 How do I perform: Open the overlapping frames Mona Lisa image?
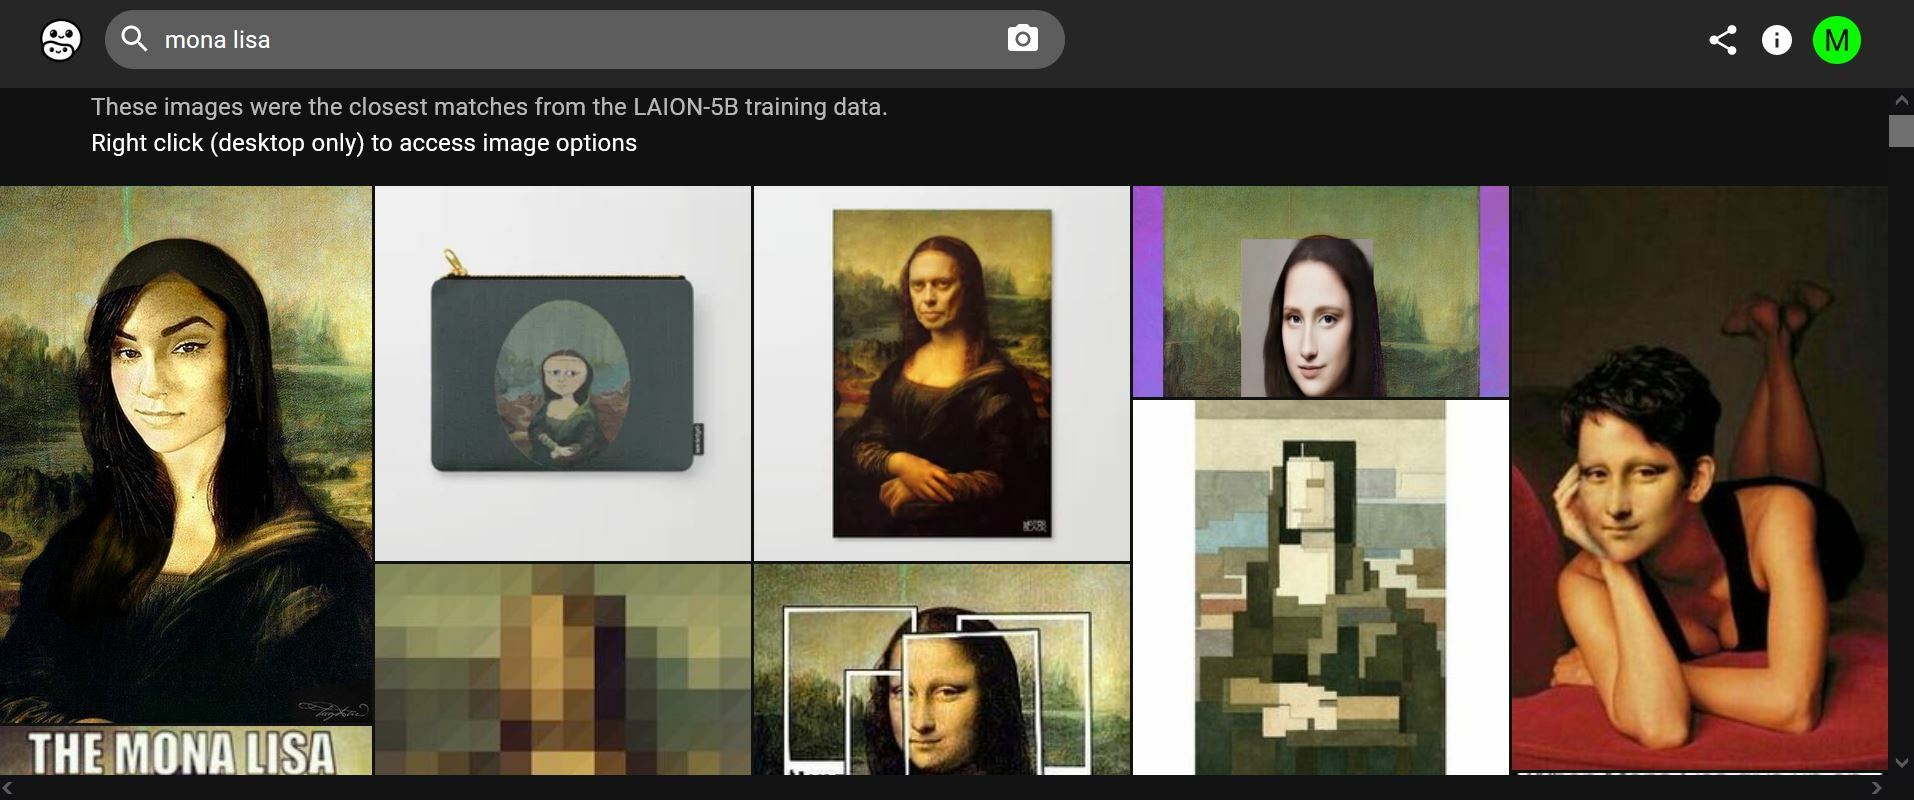pos(941,669)
